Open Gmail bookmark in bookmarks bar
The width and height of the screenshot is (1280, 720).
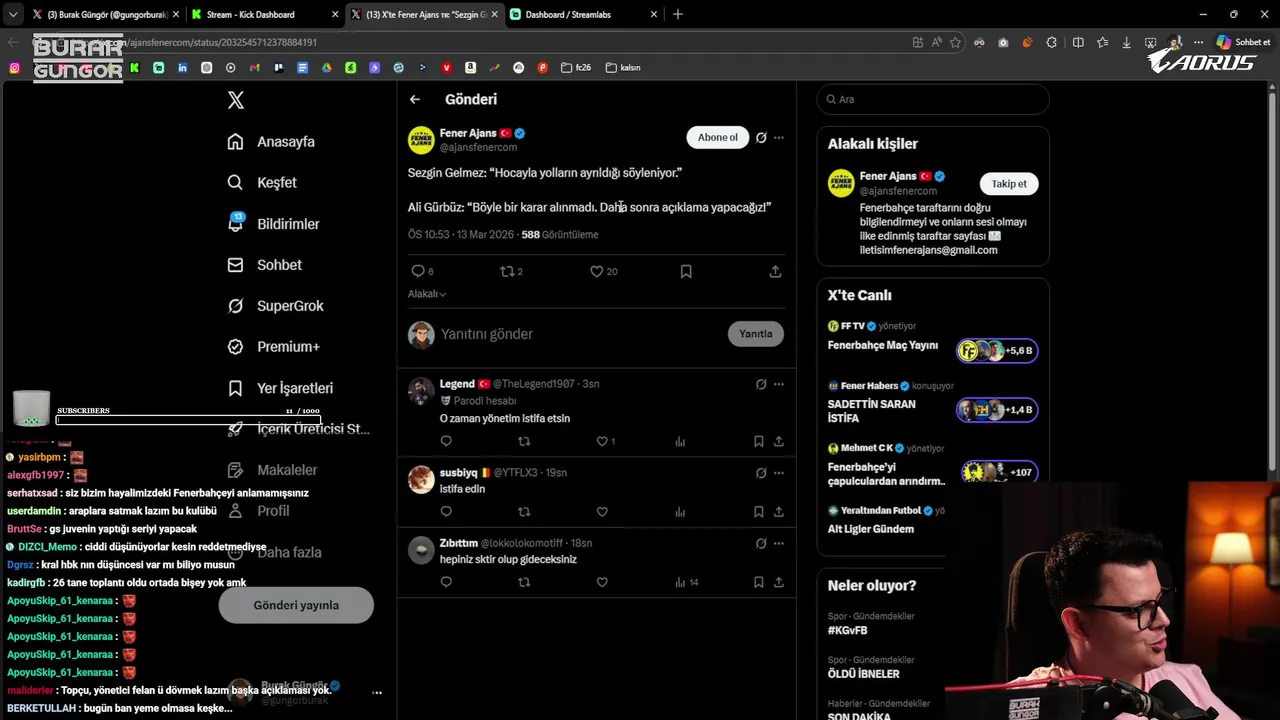(255, 68)
